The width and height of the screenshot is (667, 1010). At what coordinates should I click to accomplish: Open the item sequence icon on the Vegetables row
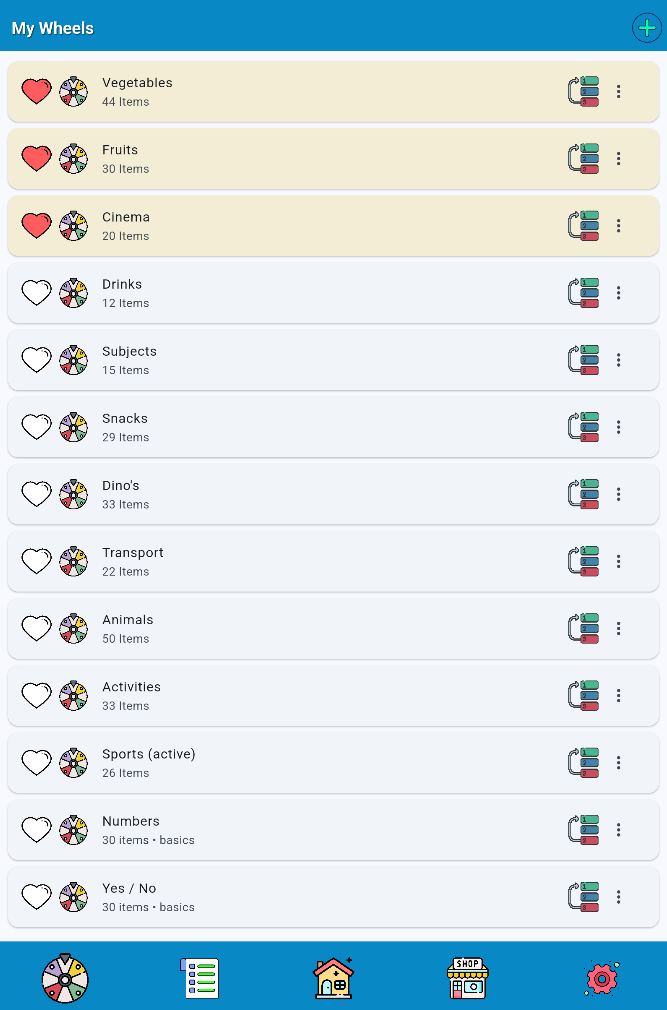pos(583,91)
